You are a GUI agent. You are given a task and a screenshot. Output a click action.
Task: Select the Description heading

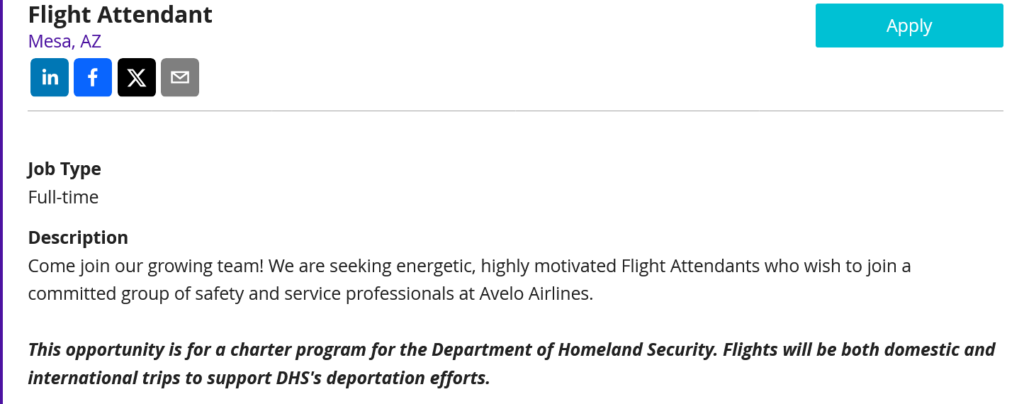coord(78,237)
